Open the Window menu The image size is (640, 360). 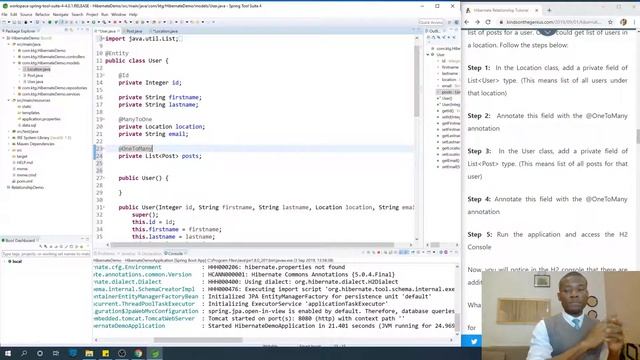click(119, 14)
